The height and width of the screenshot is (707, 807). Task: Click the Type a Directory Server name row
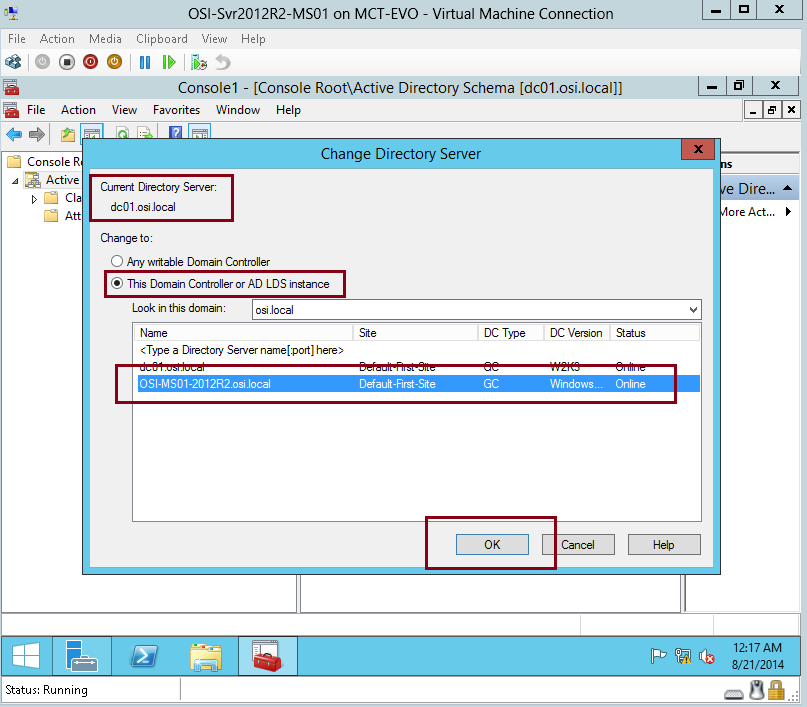[x=418, y=350]
